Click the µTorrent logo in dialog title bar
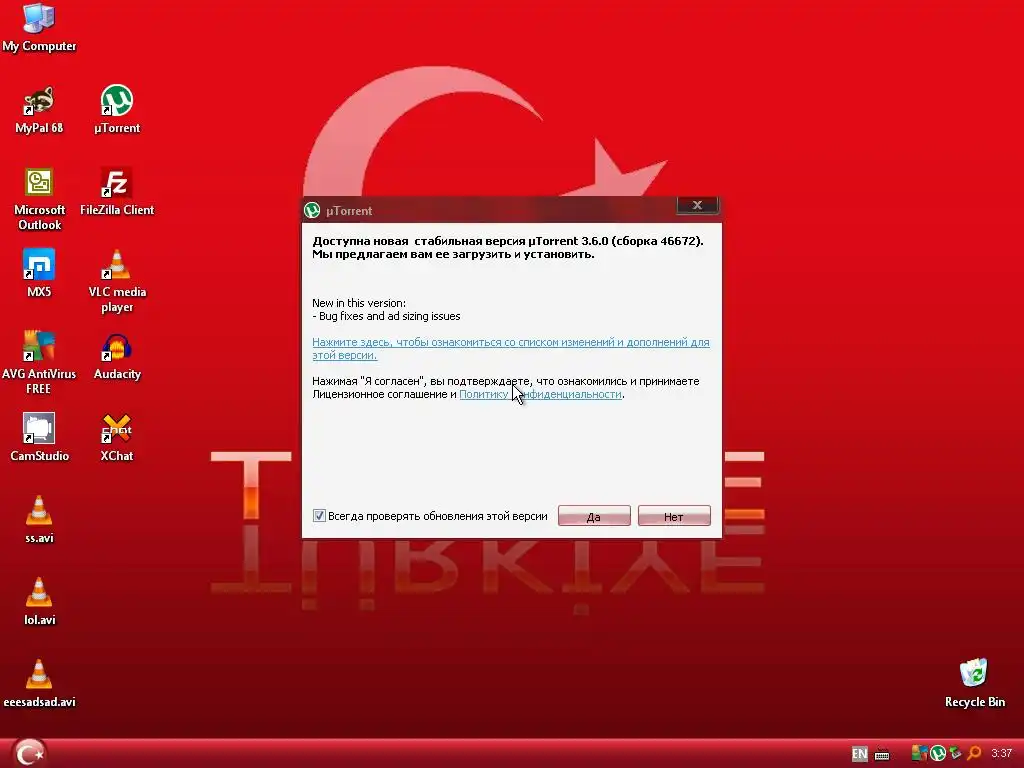Viewport: 1024px width, 768px height. (312, 210)
